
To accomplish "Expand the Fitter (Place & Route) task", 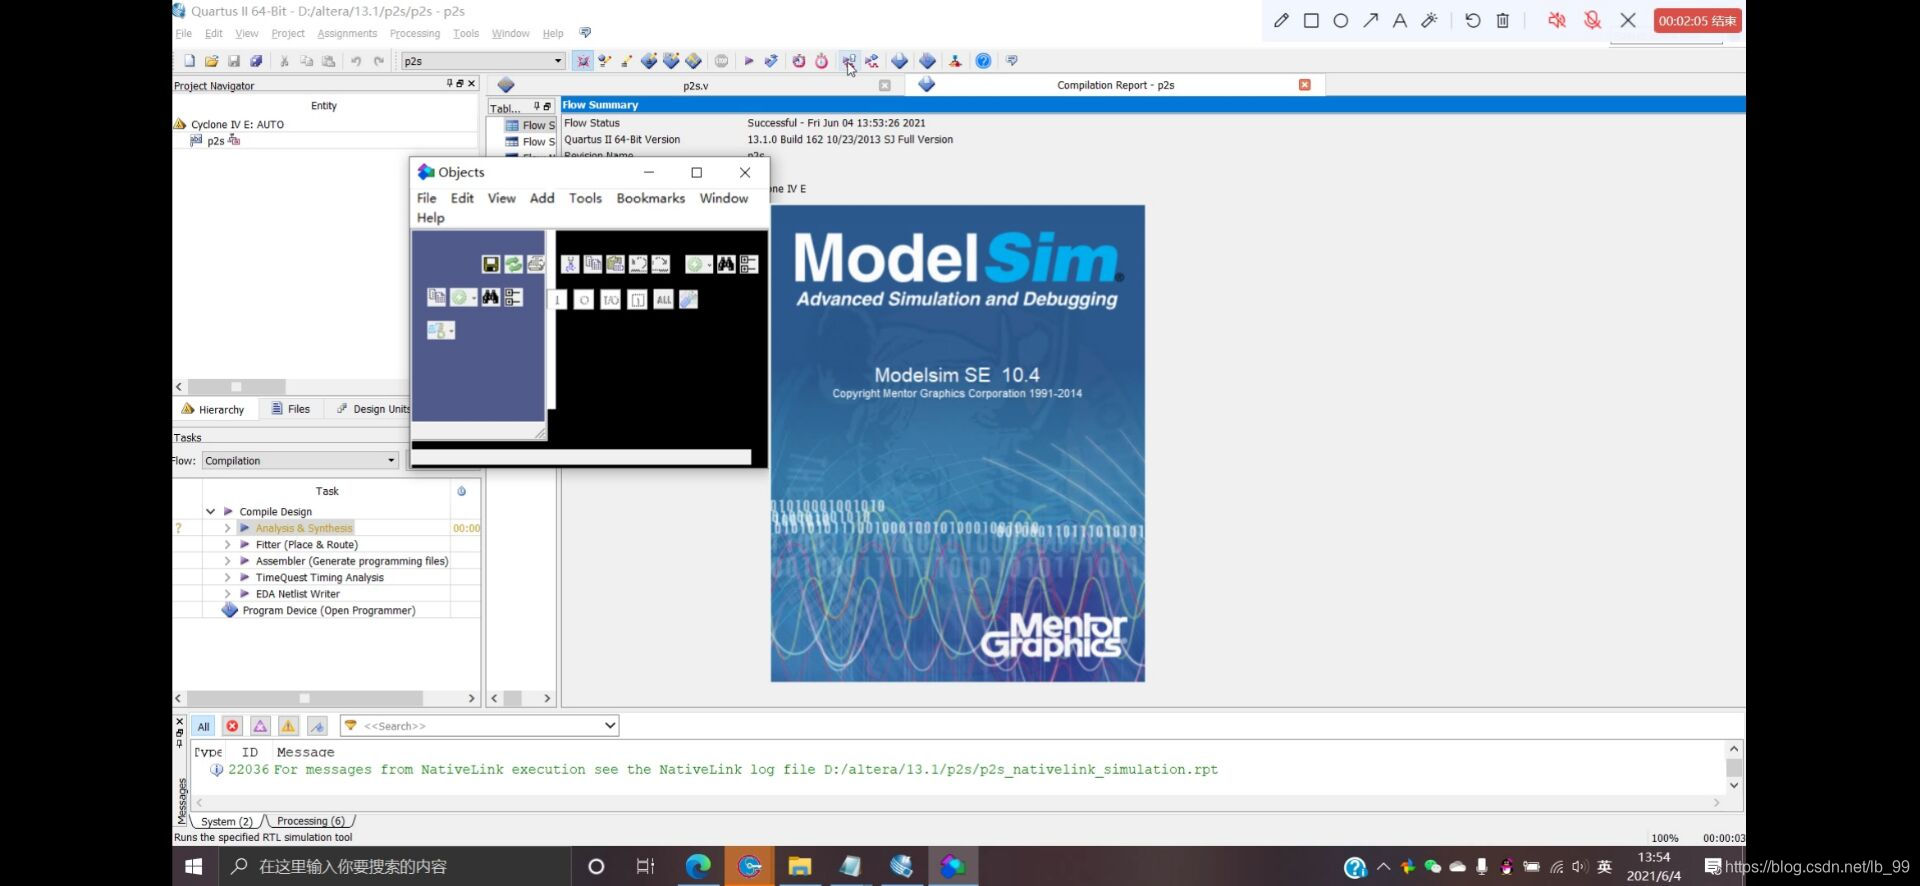I will (227, 545).
